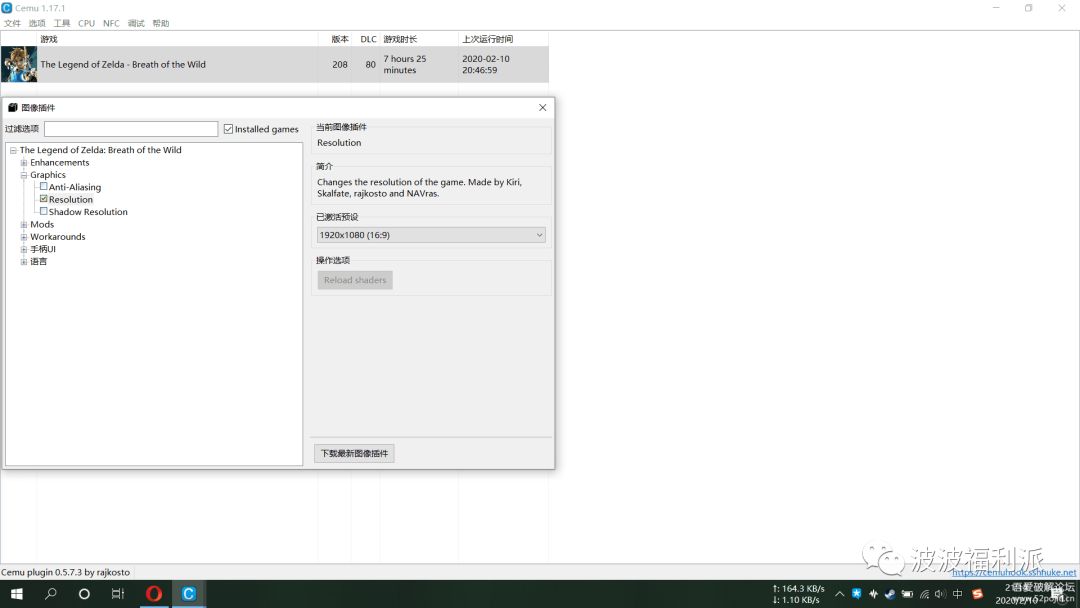The height and width of the screenshot is (608, 1080).
Task: Click the network speed indicator
Action: click(x=798, y=594)
